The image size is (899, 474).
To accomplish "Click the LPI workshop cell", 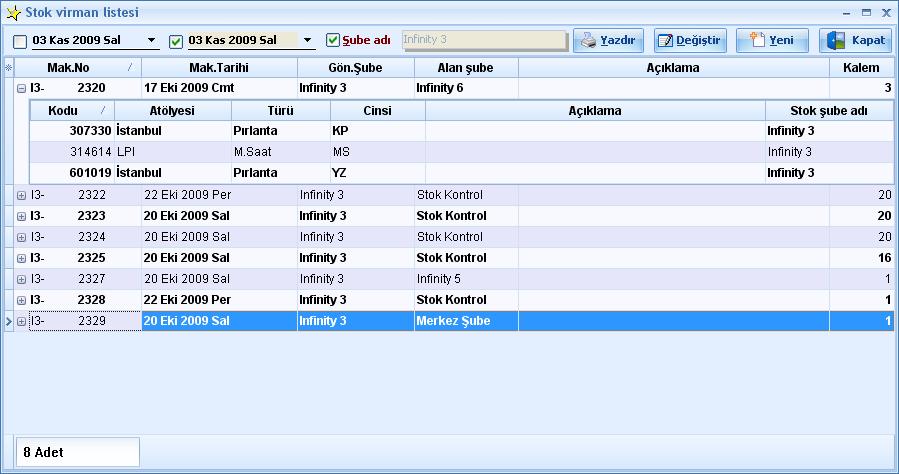I will pyautogui.click(x=173, y=152).
